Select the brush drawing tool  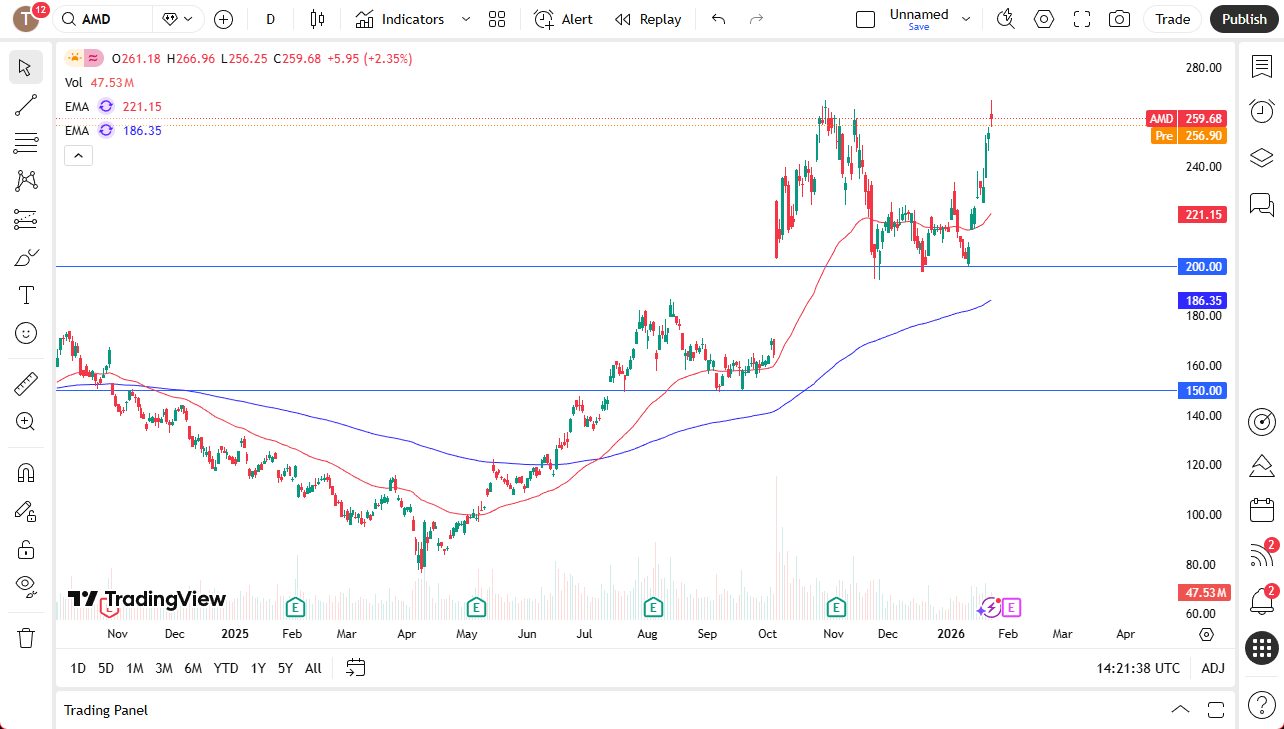tap(26, 257)
